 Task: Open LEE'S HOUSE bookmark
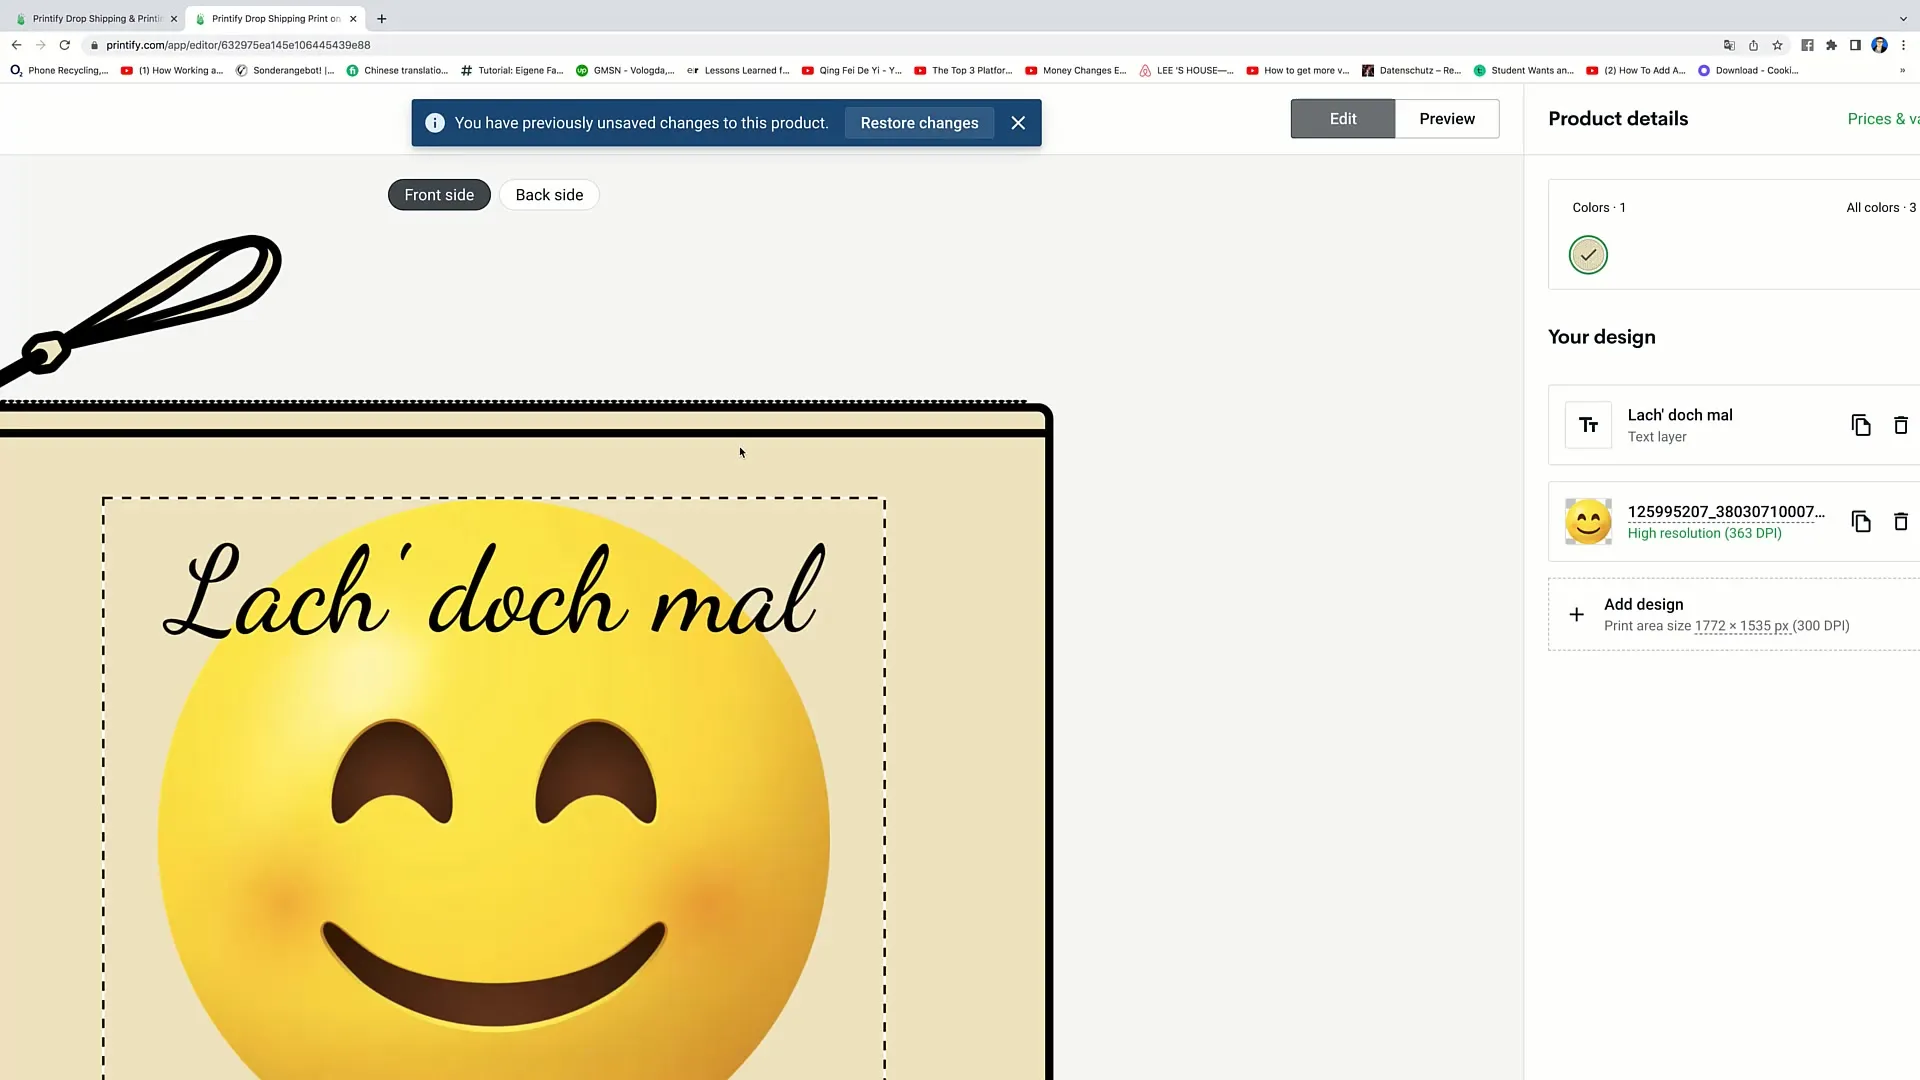coord(1186,70)
